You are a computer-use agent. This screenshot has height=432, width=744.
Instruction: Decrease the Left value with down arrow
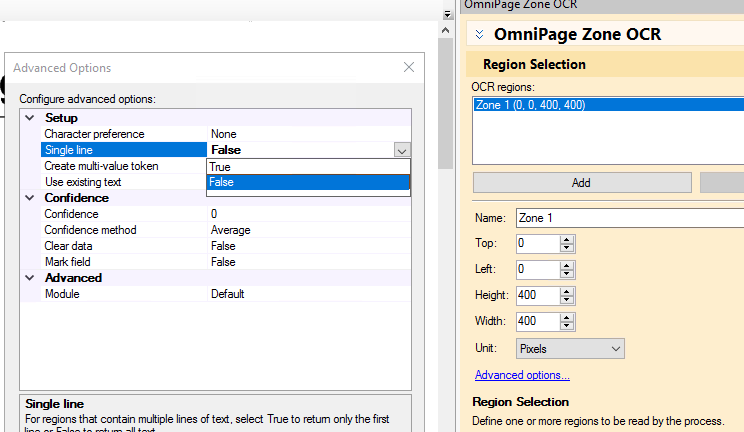click(x=567, y=274)
